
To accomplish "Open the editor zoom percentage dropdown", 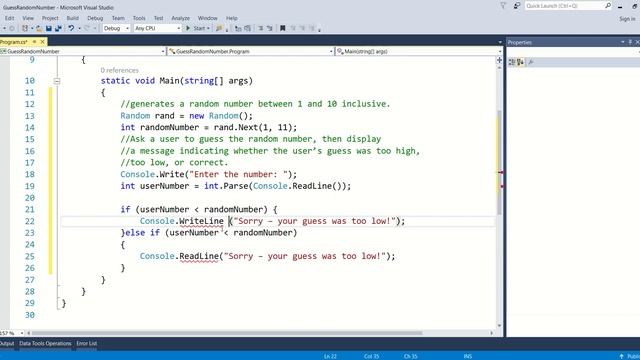I will 22,333.
